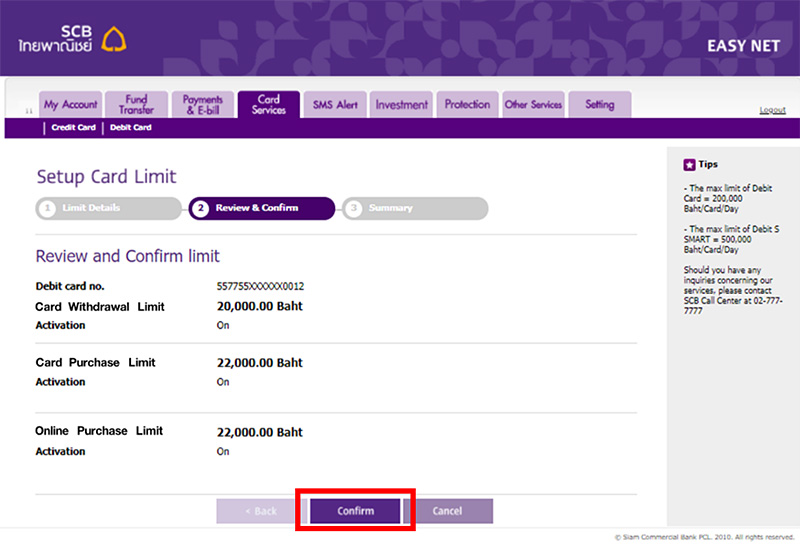The height and width of the screenshot is (560, 800).
Task: Switch to Payments & E-bill tab
Action: tap(203, 105)
